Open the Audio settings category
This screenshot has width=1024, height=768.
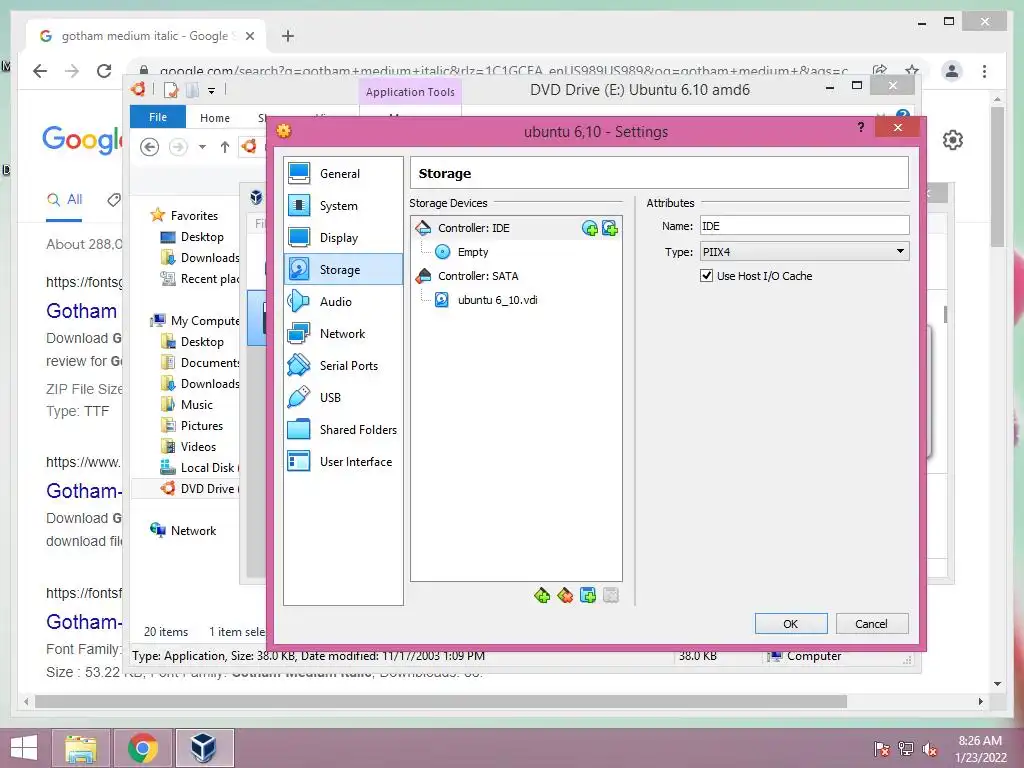343,302
